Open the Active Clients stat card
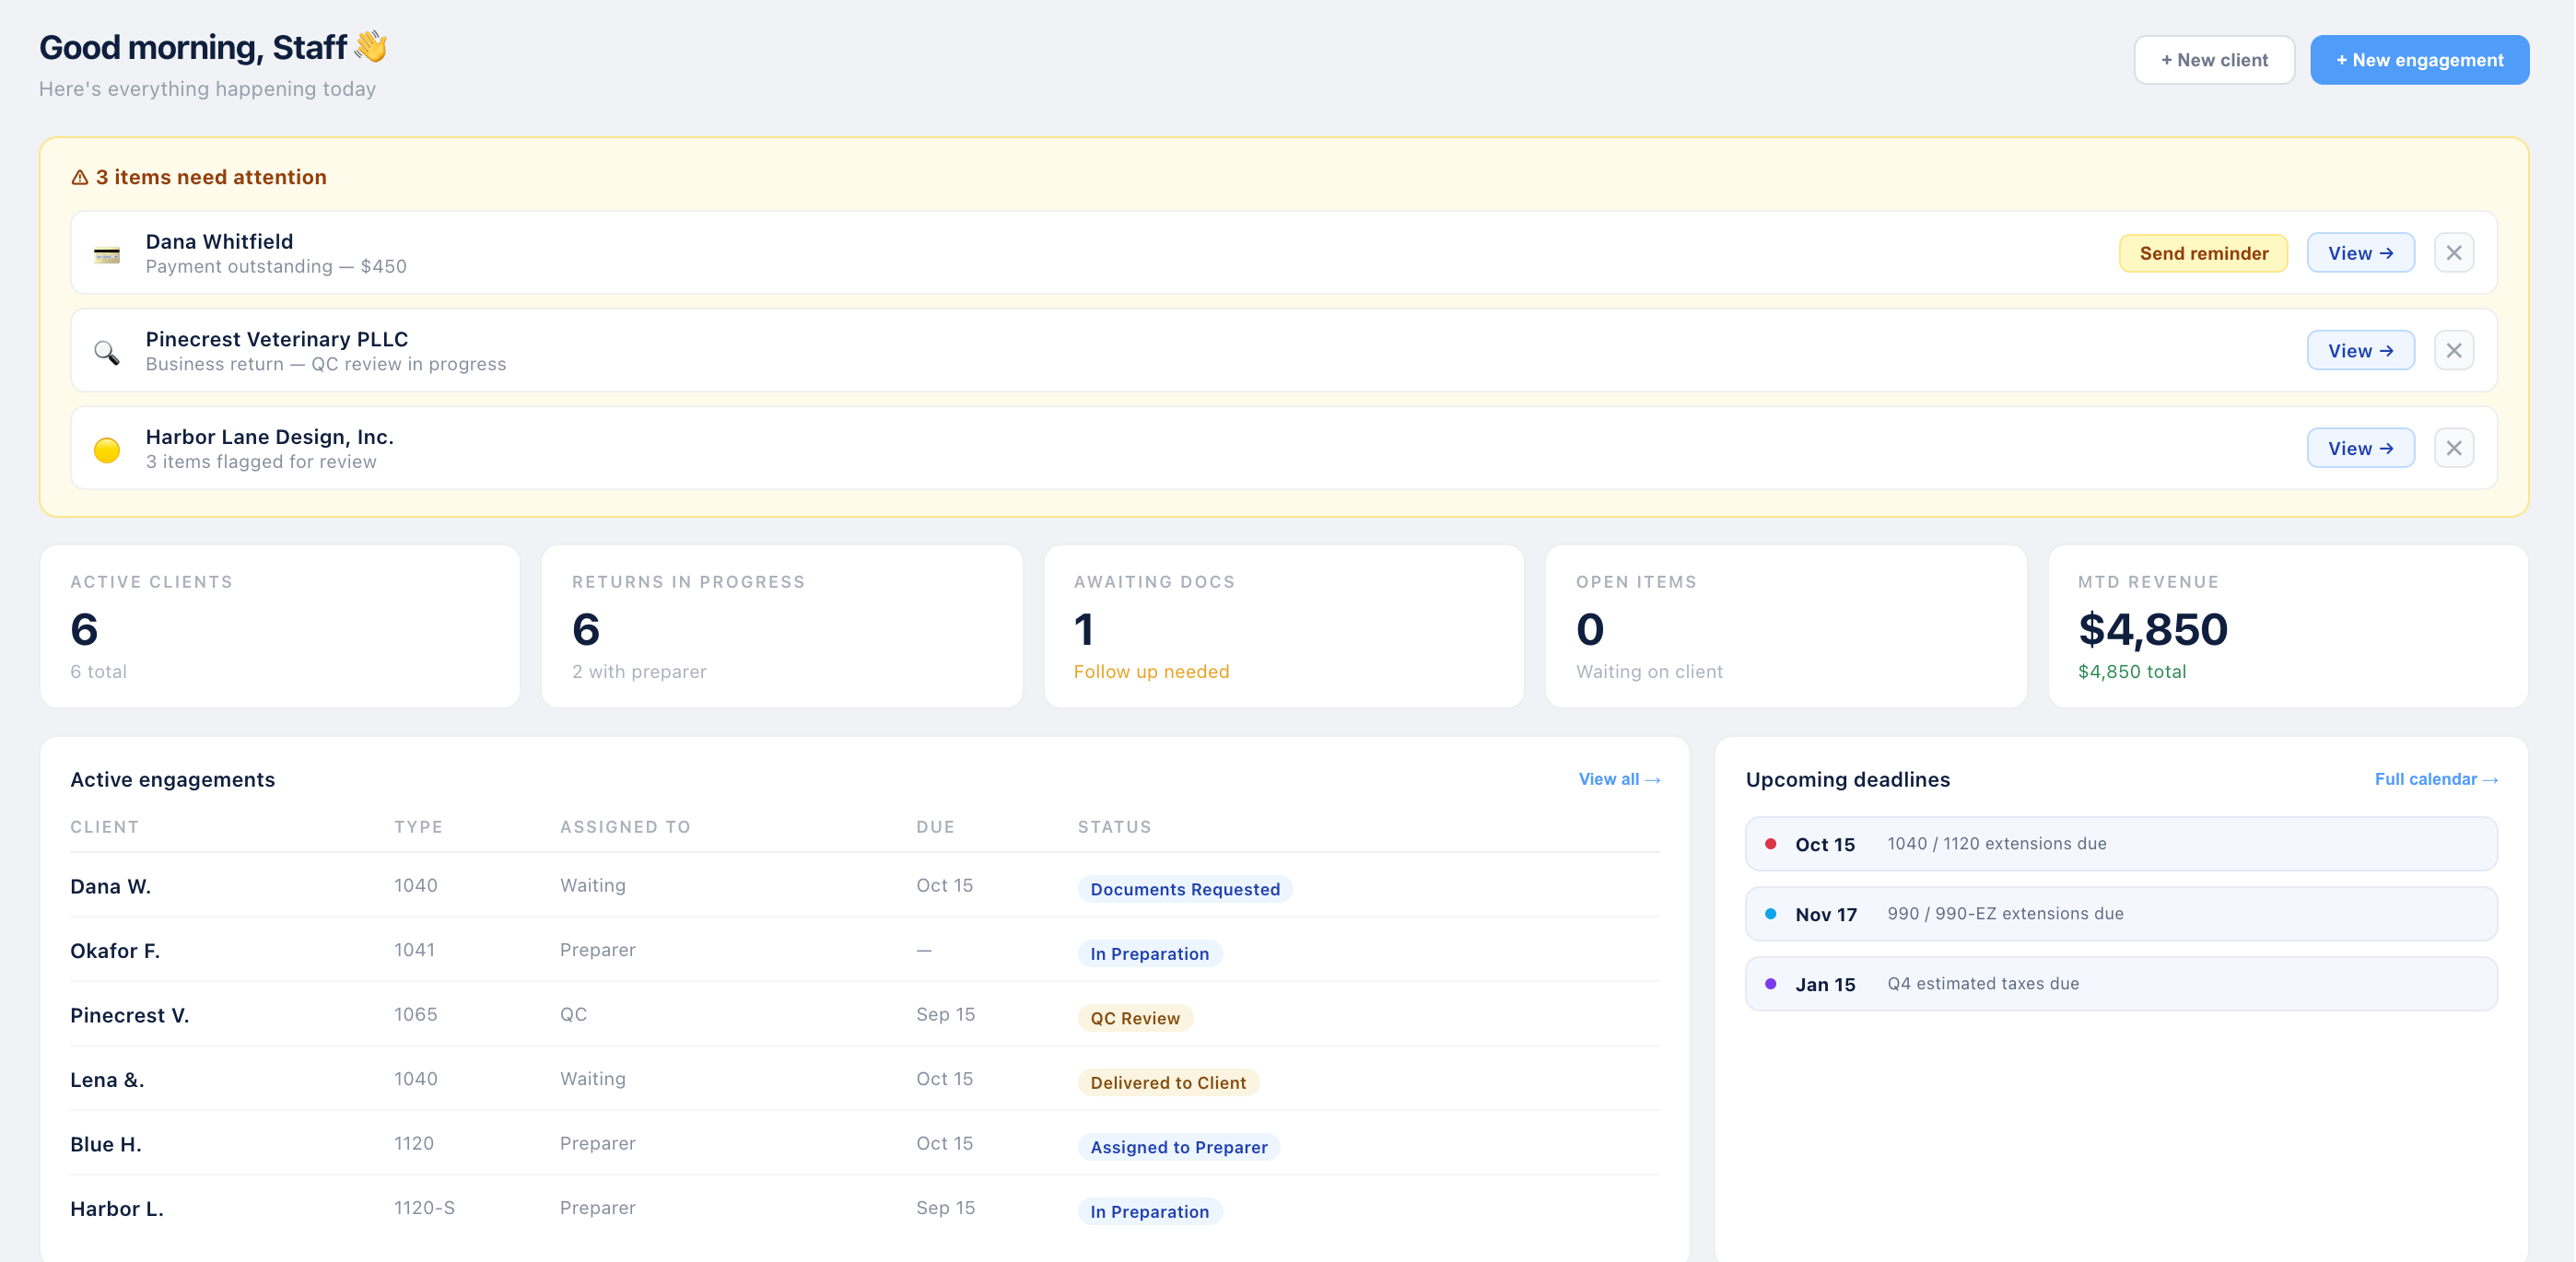 [x=280, y=626]
